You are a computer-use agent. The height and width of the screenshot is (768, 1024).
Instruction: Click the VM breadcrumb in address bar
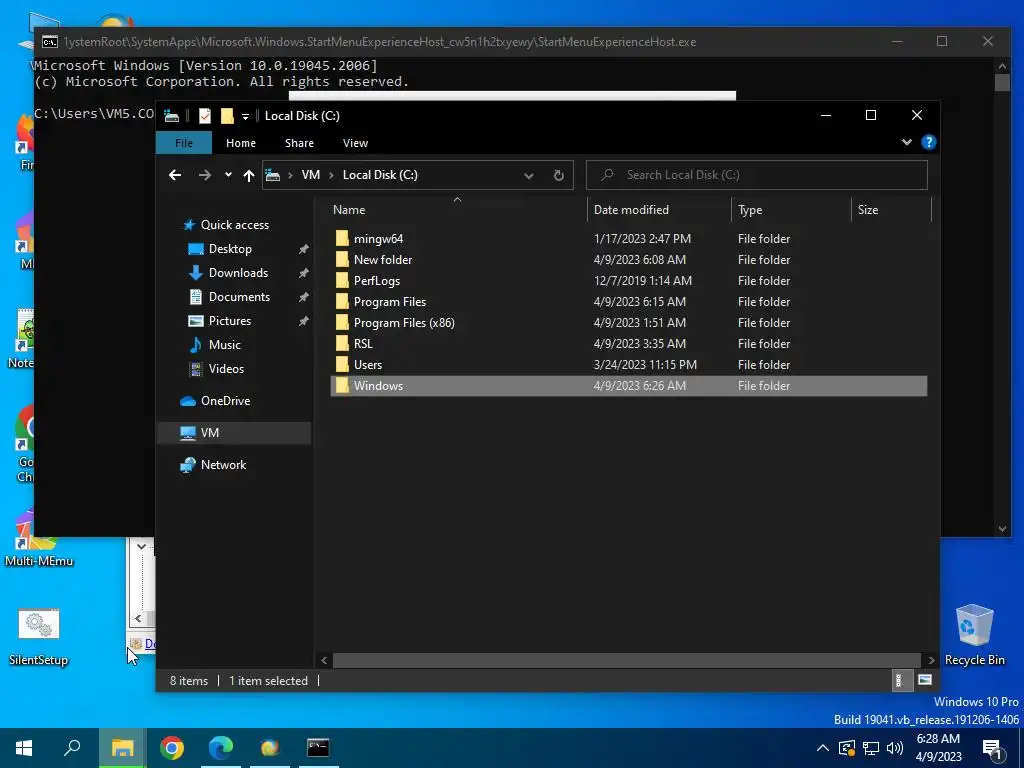(x=311, y=175)
